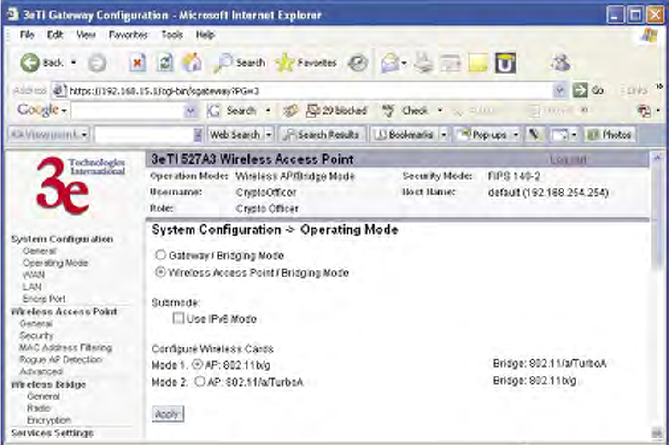Open the WAN settings link
The height and width of the screenshot is (445, 669).
point(33,275)
